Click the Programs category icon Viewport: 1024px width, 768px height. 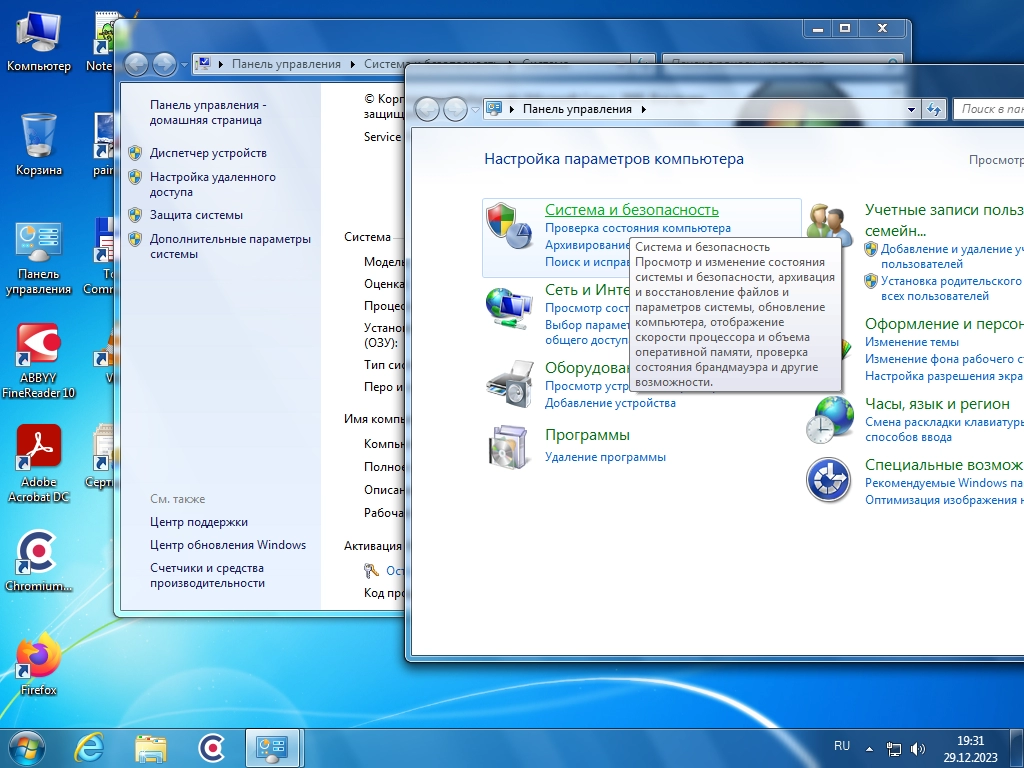[x=509, y=446]
